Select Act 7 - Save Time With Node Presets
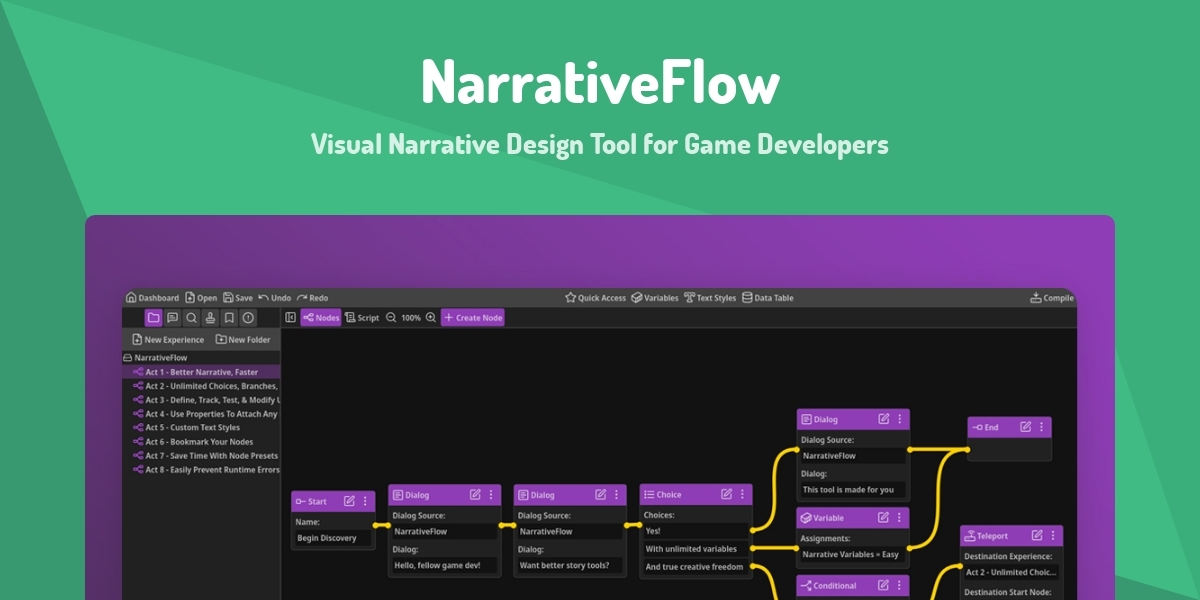Viewport: 1200px width, 600px height. pos(201,456)
